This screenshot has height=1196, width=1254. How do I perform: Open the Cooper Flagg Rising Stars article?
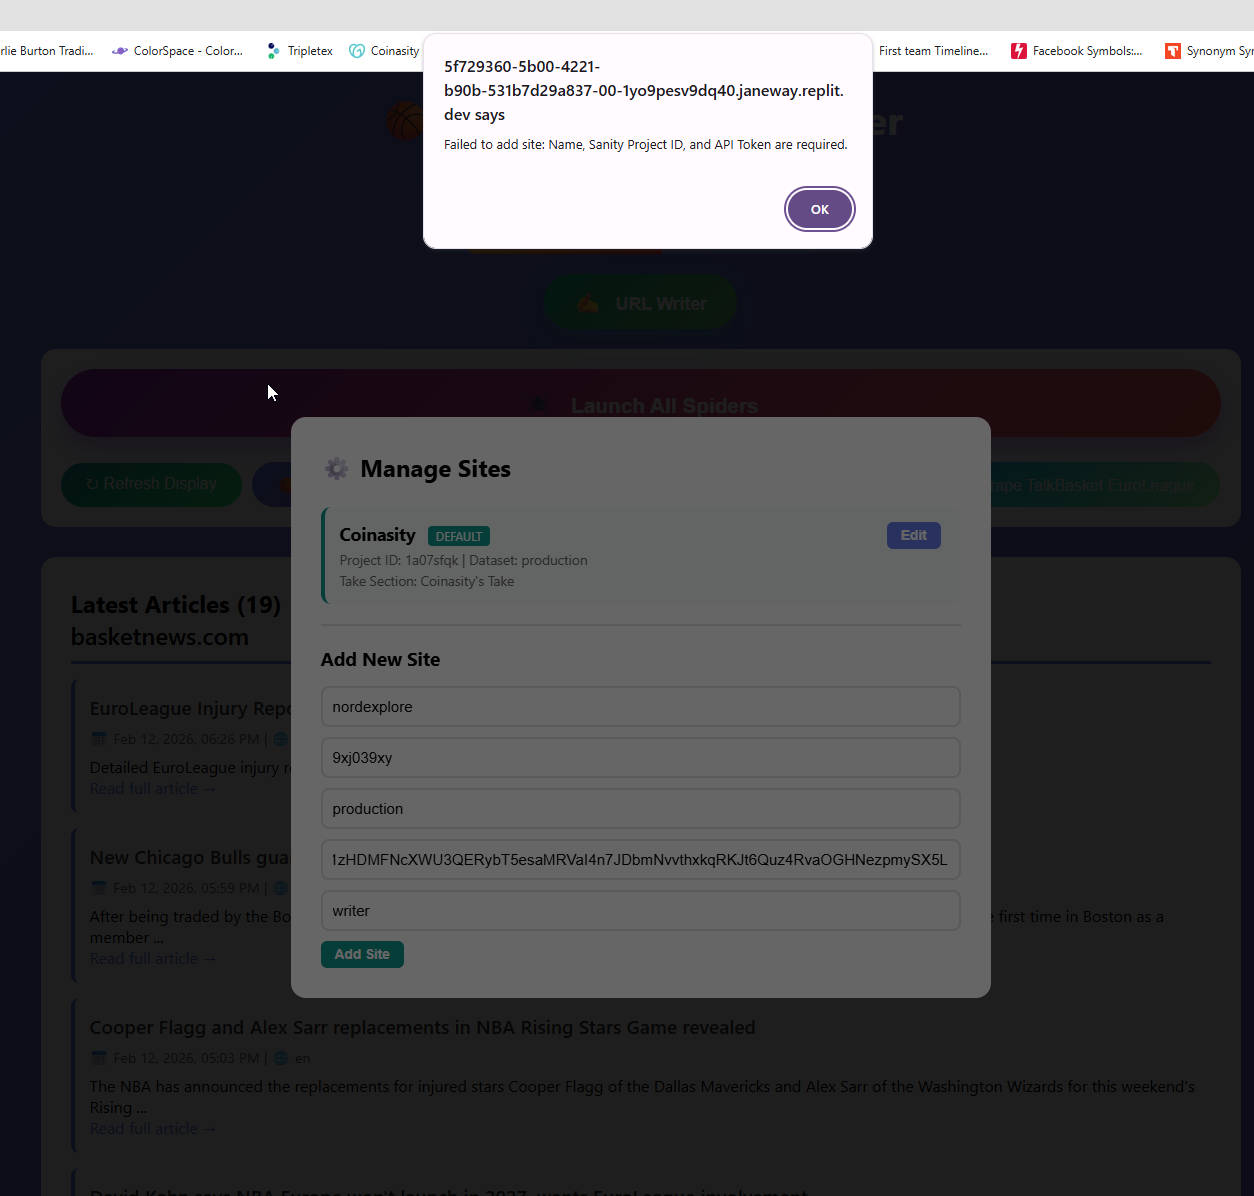coord(422,1028)
